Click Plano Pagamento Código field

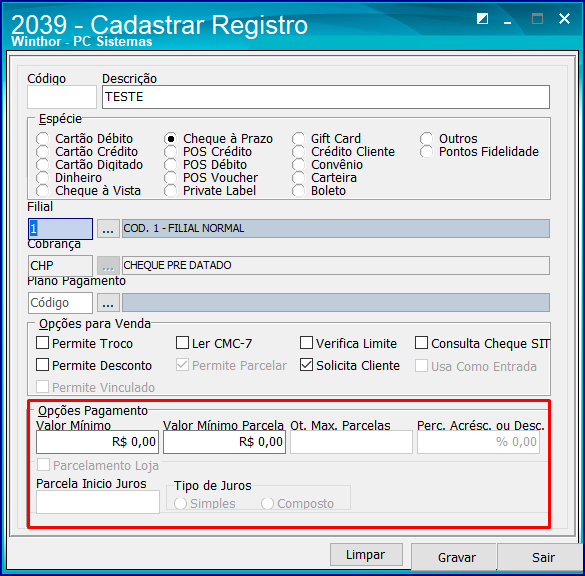(x=60, y=303)
